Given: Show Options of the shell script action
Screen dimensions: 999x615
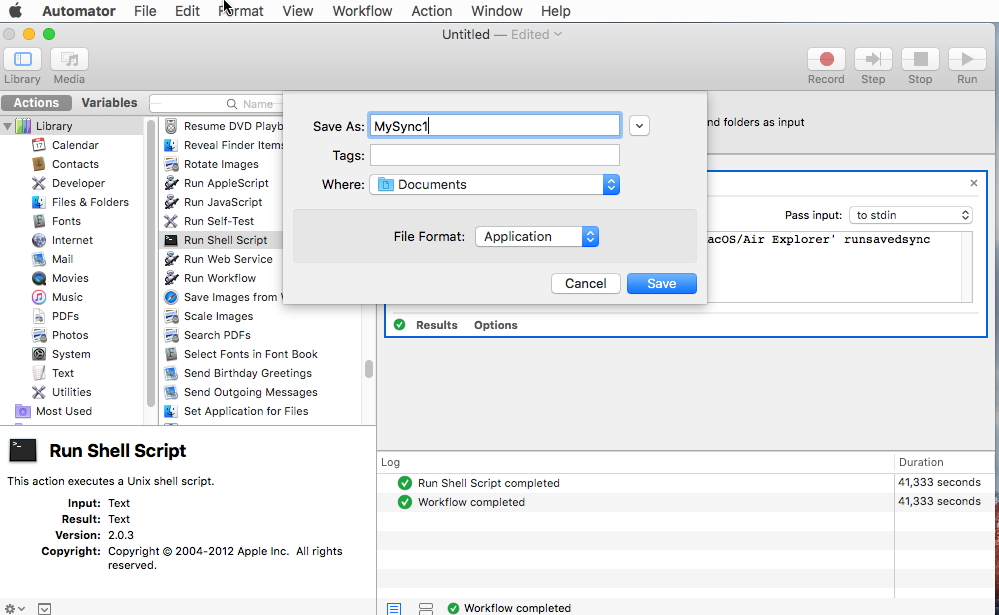Looking at the screenshot, I should pyautogui.click(x=496, y=325).
